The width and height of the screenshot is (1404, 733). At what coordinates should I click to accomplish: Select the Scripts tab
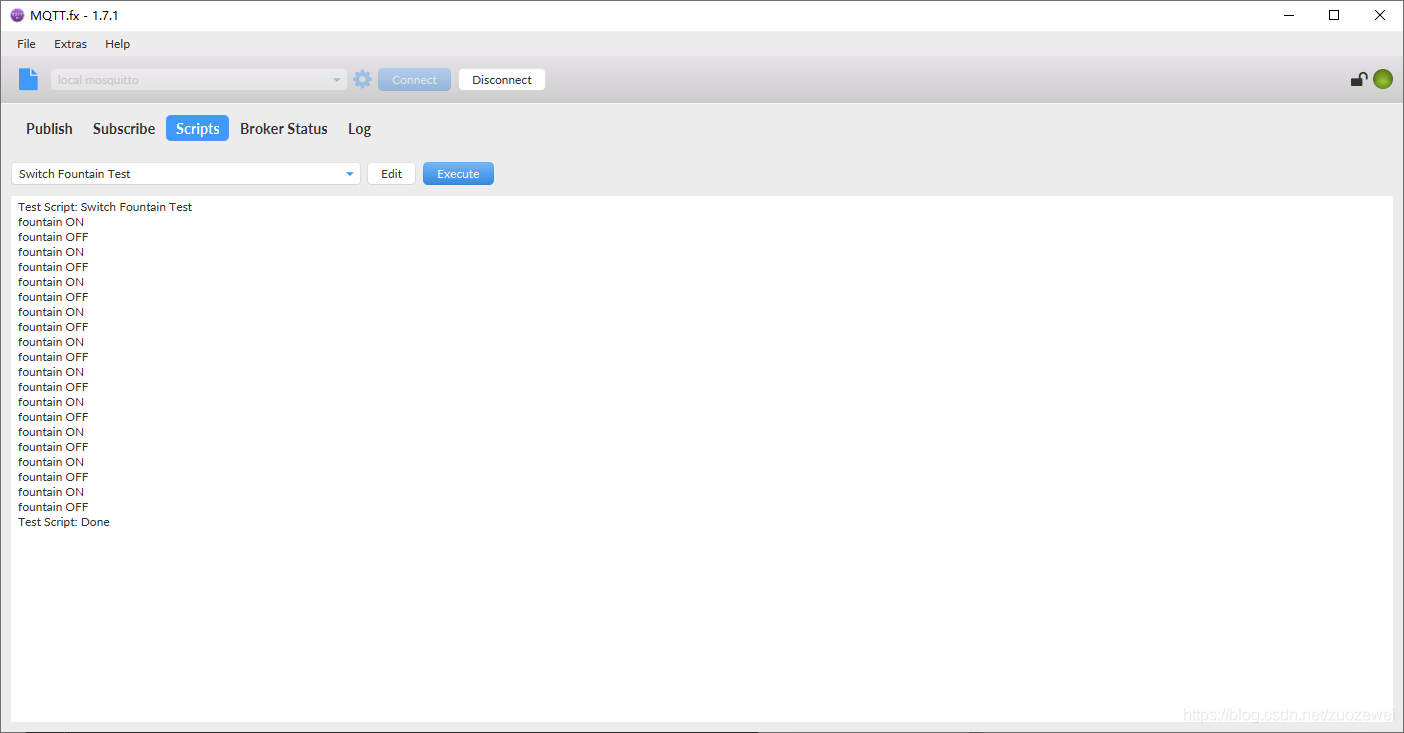pos(197,129)
